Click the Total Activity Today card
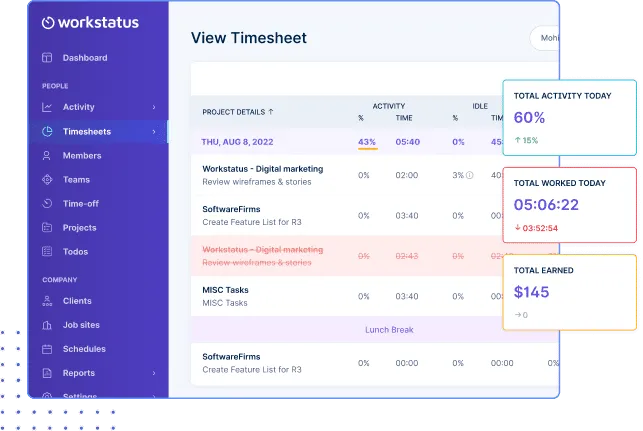Viewport: 643px width, 431px height. click(x=569, y=118)
